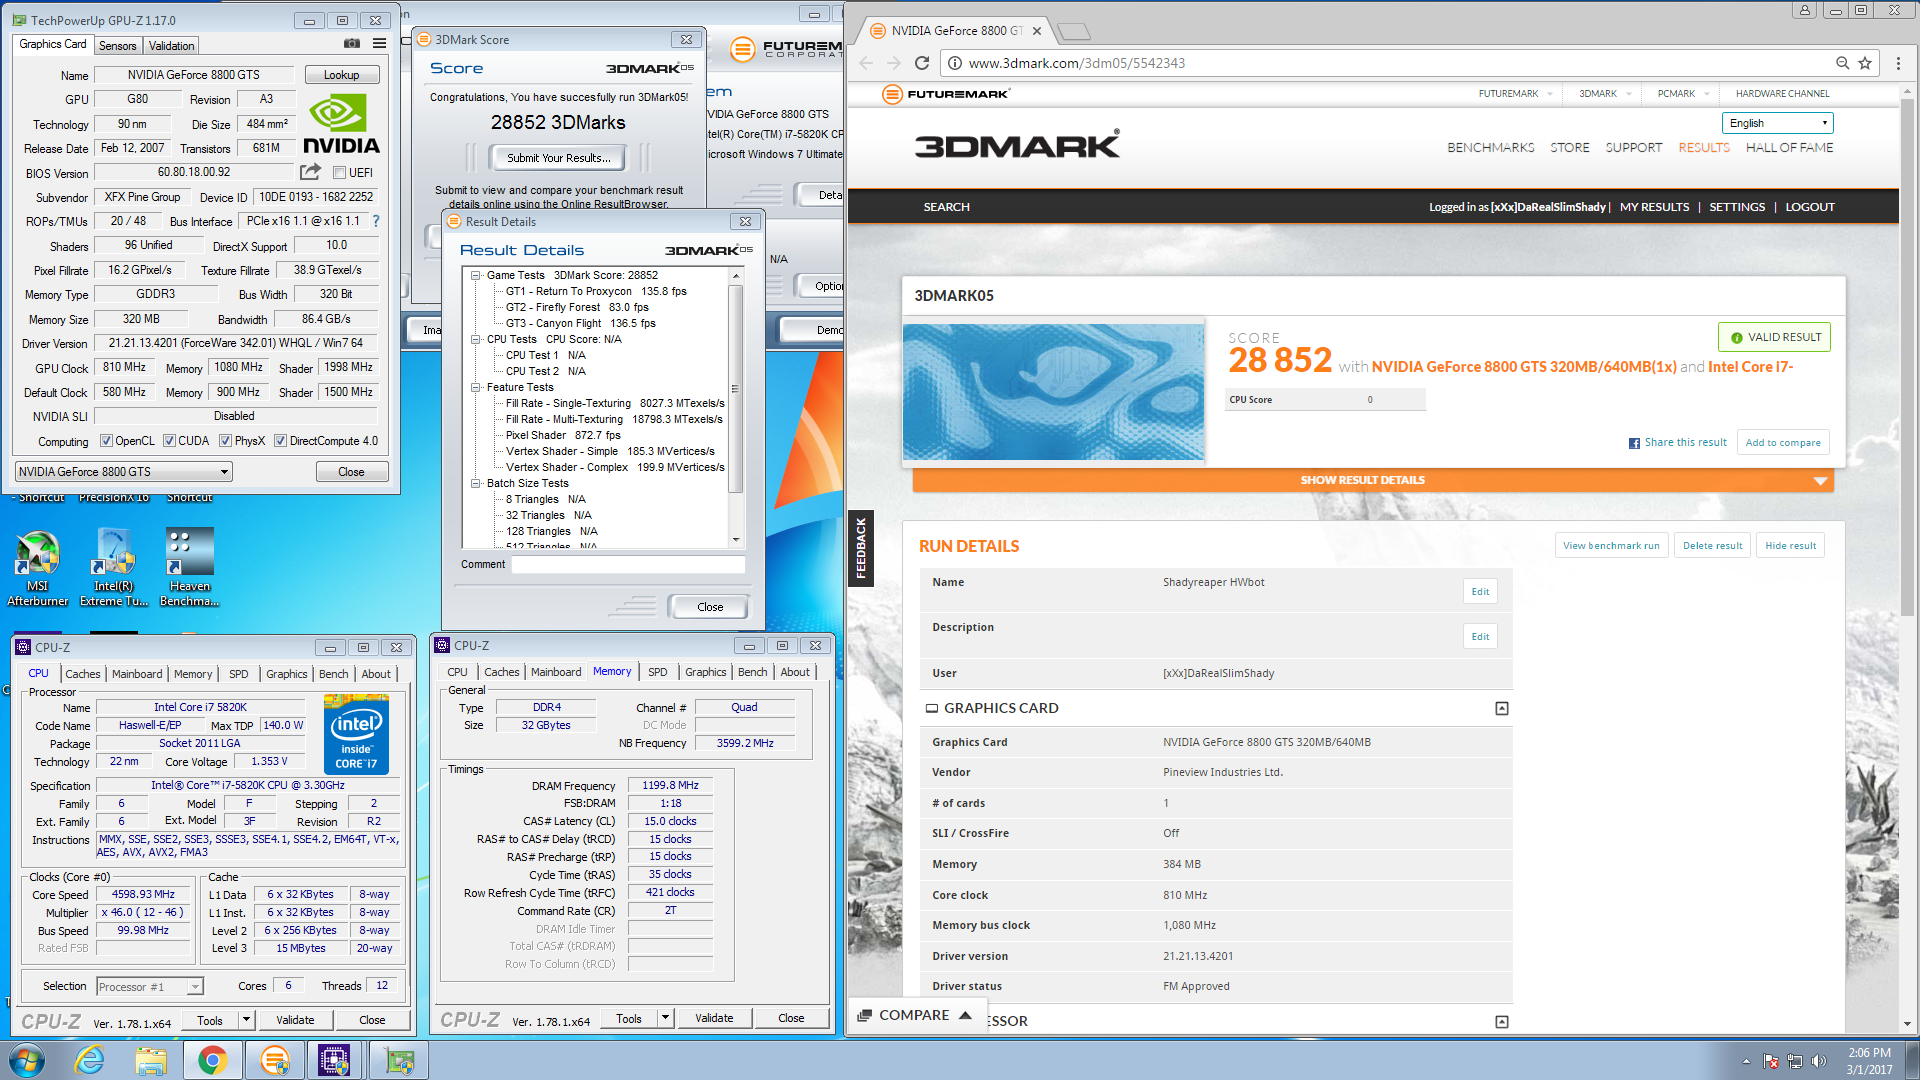Viewport: 1920px width, 1080px height.
Task: Click the zoom magnifier icon in address bar
Action: point(1842,63)
